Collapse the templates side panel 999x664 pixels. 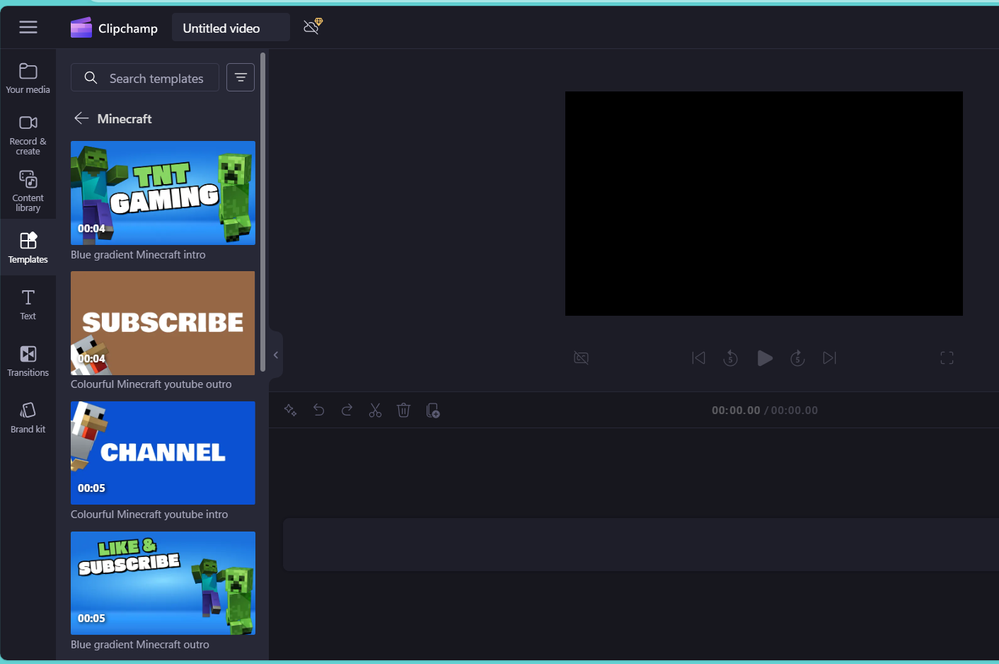tap(276, 355)
